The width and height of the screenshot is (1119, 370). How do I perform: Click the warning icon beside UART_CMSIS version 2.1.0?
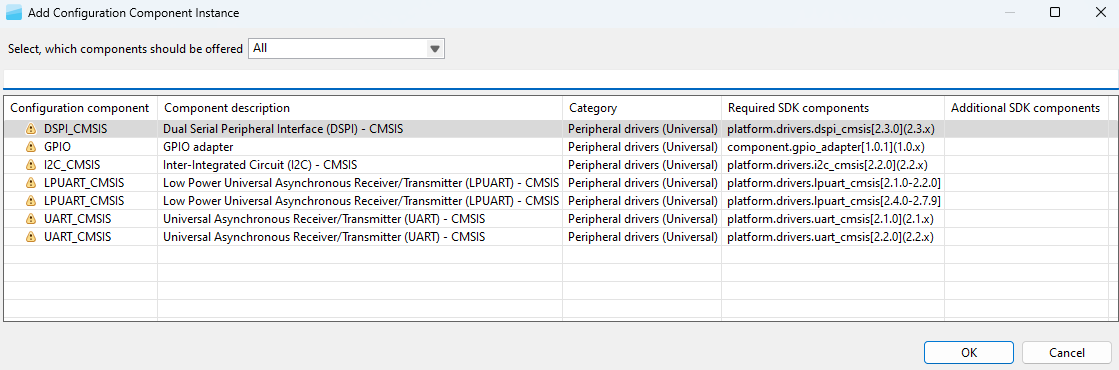(30, 219)
